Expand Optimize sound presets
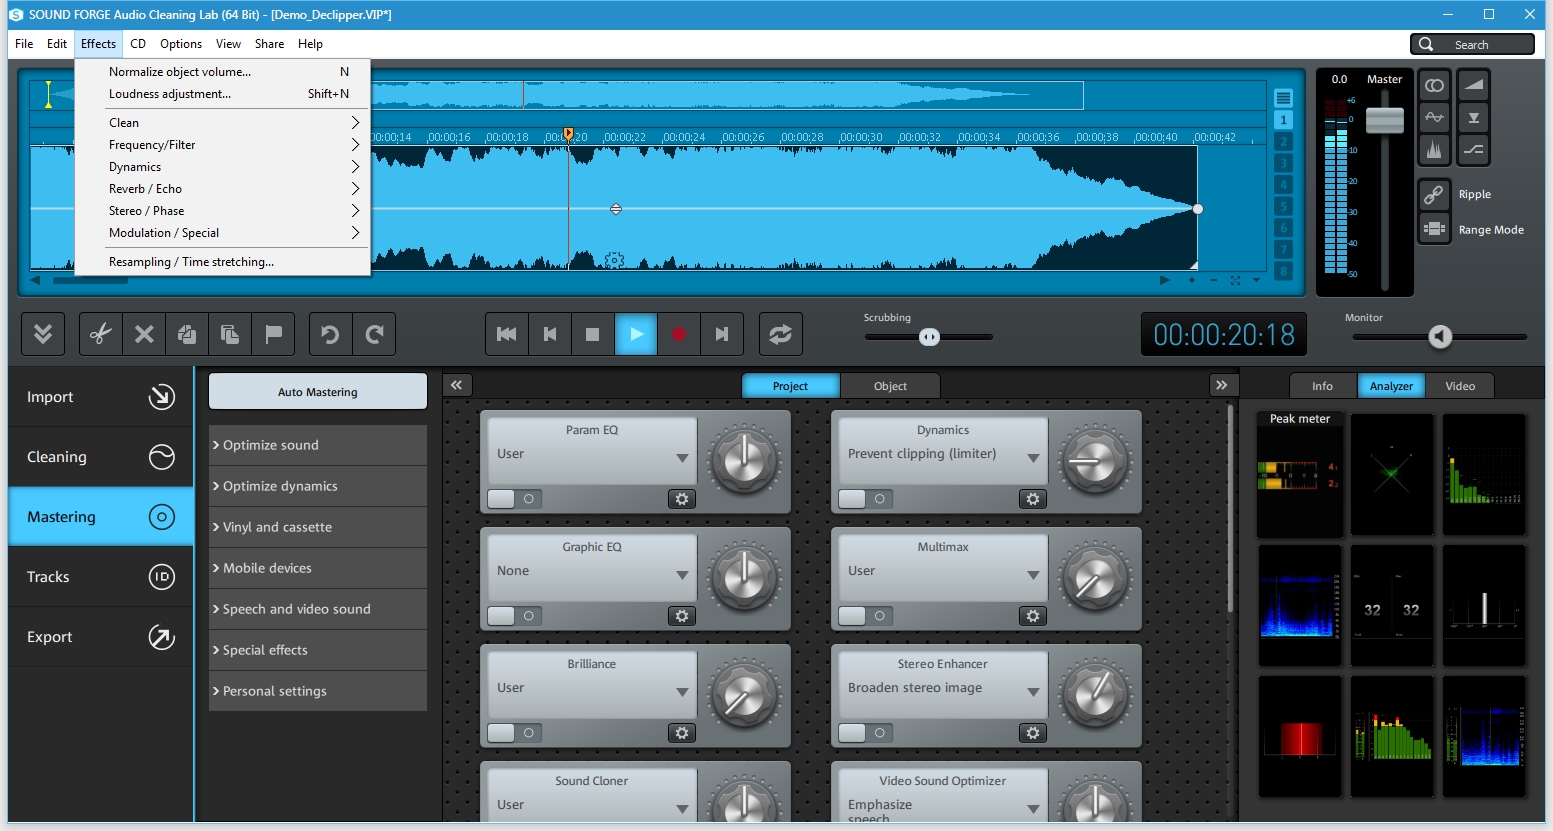This screenshot has width=1553, height=831. [x=318, y=445]
